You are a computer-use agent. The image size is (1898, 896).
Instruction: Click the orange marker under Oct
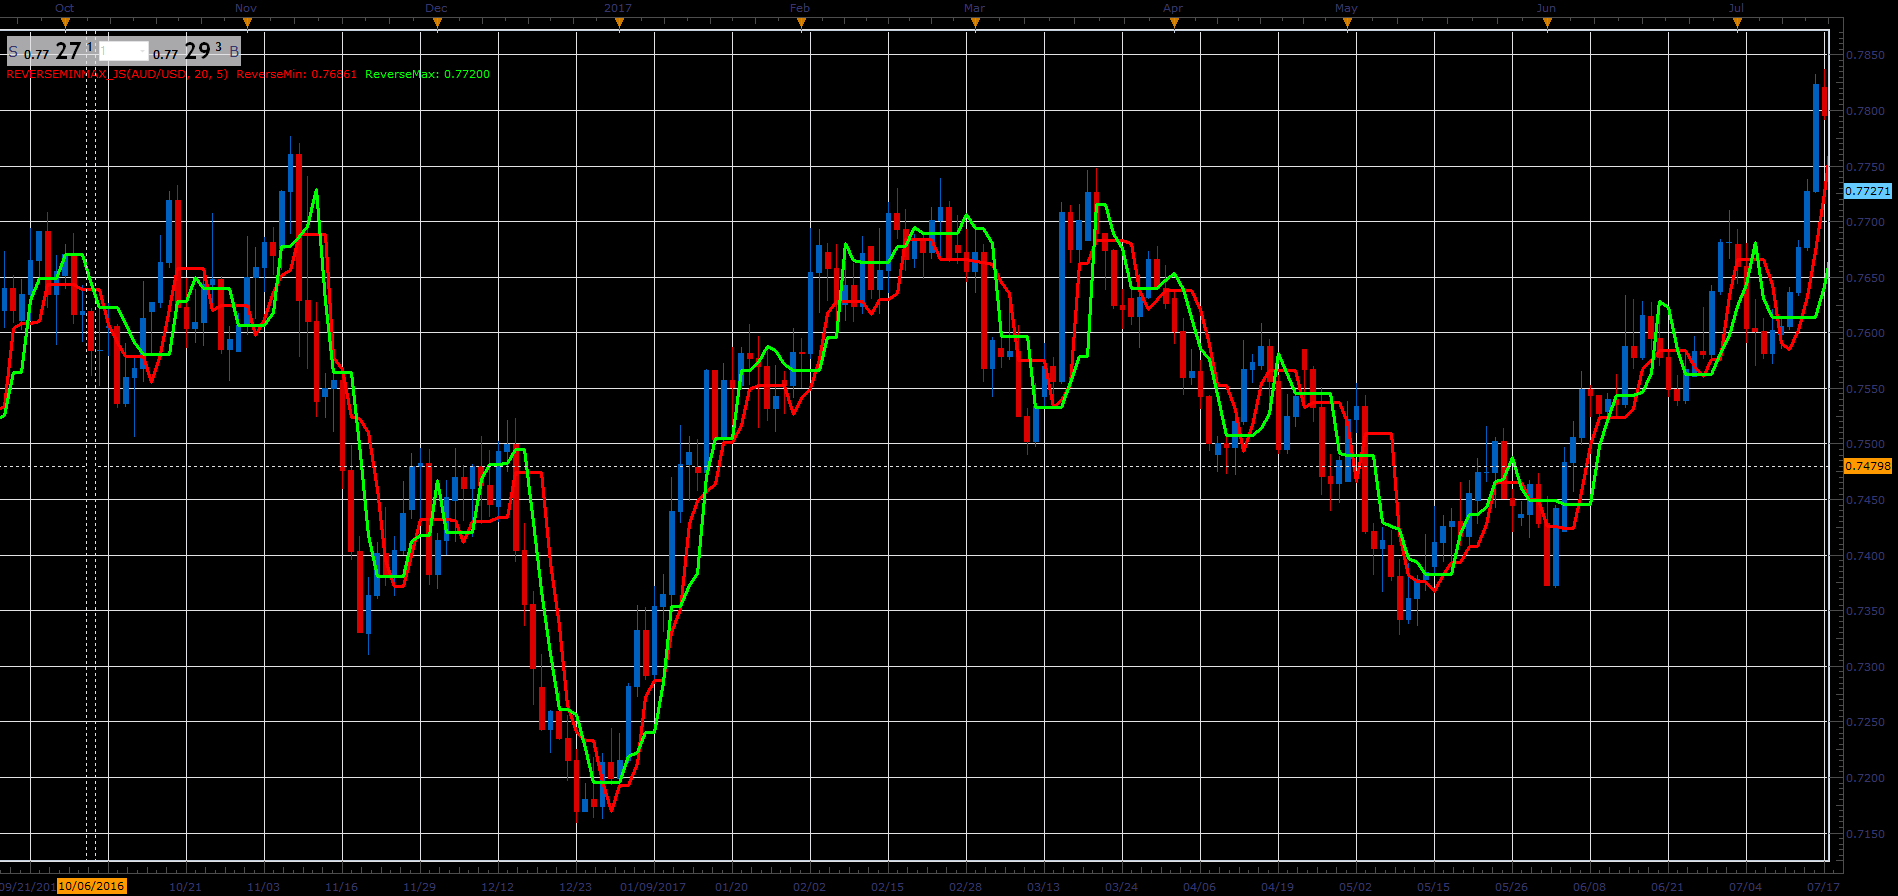(65, 22)
